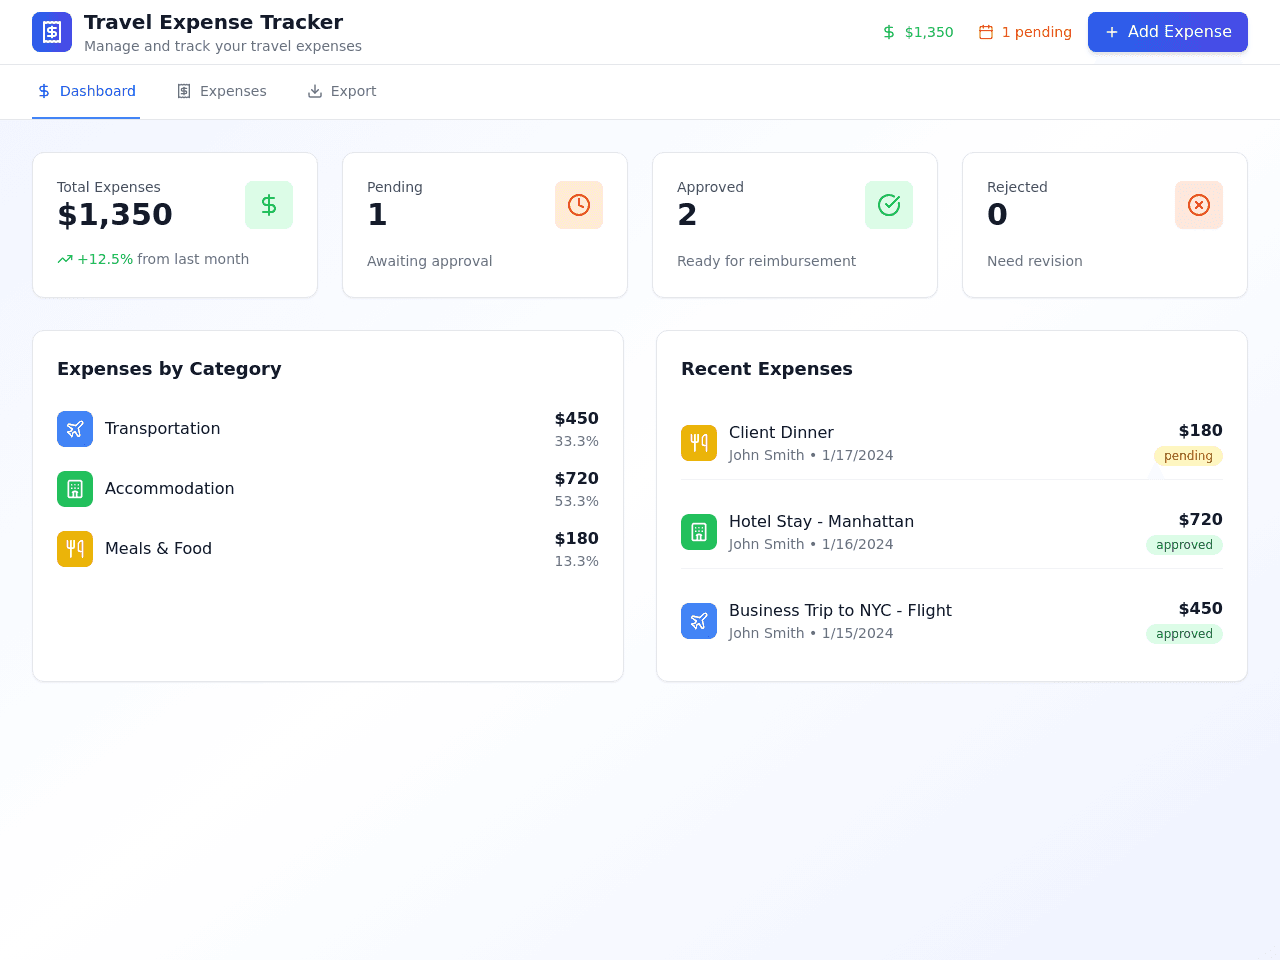
Task: Click the approved badge under $720
Action: point(1184,545)
